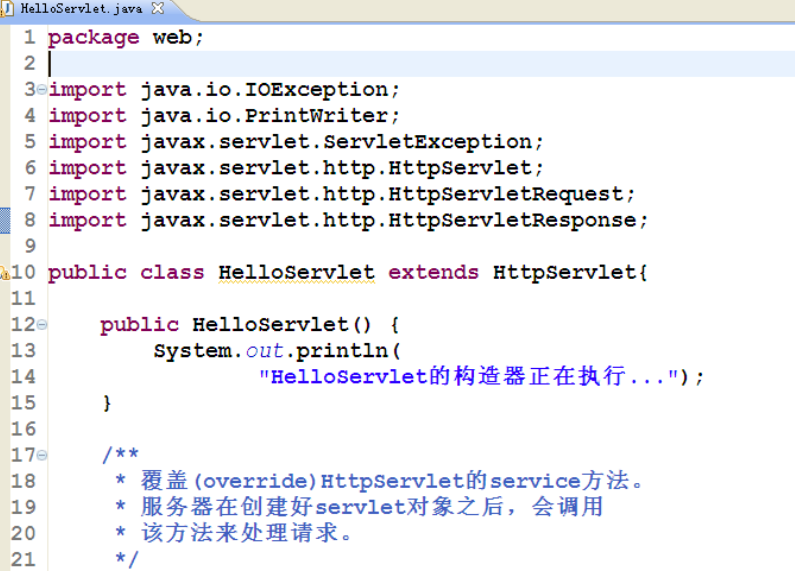Click the 'extends' keyword on line 10
The width and height of the screenshot is (795, 585).
(x=433, y=273)
